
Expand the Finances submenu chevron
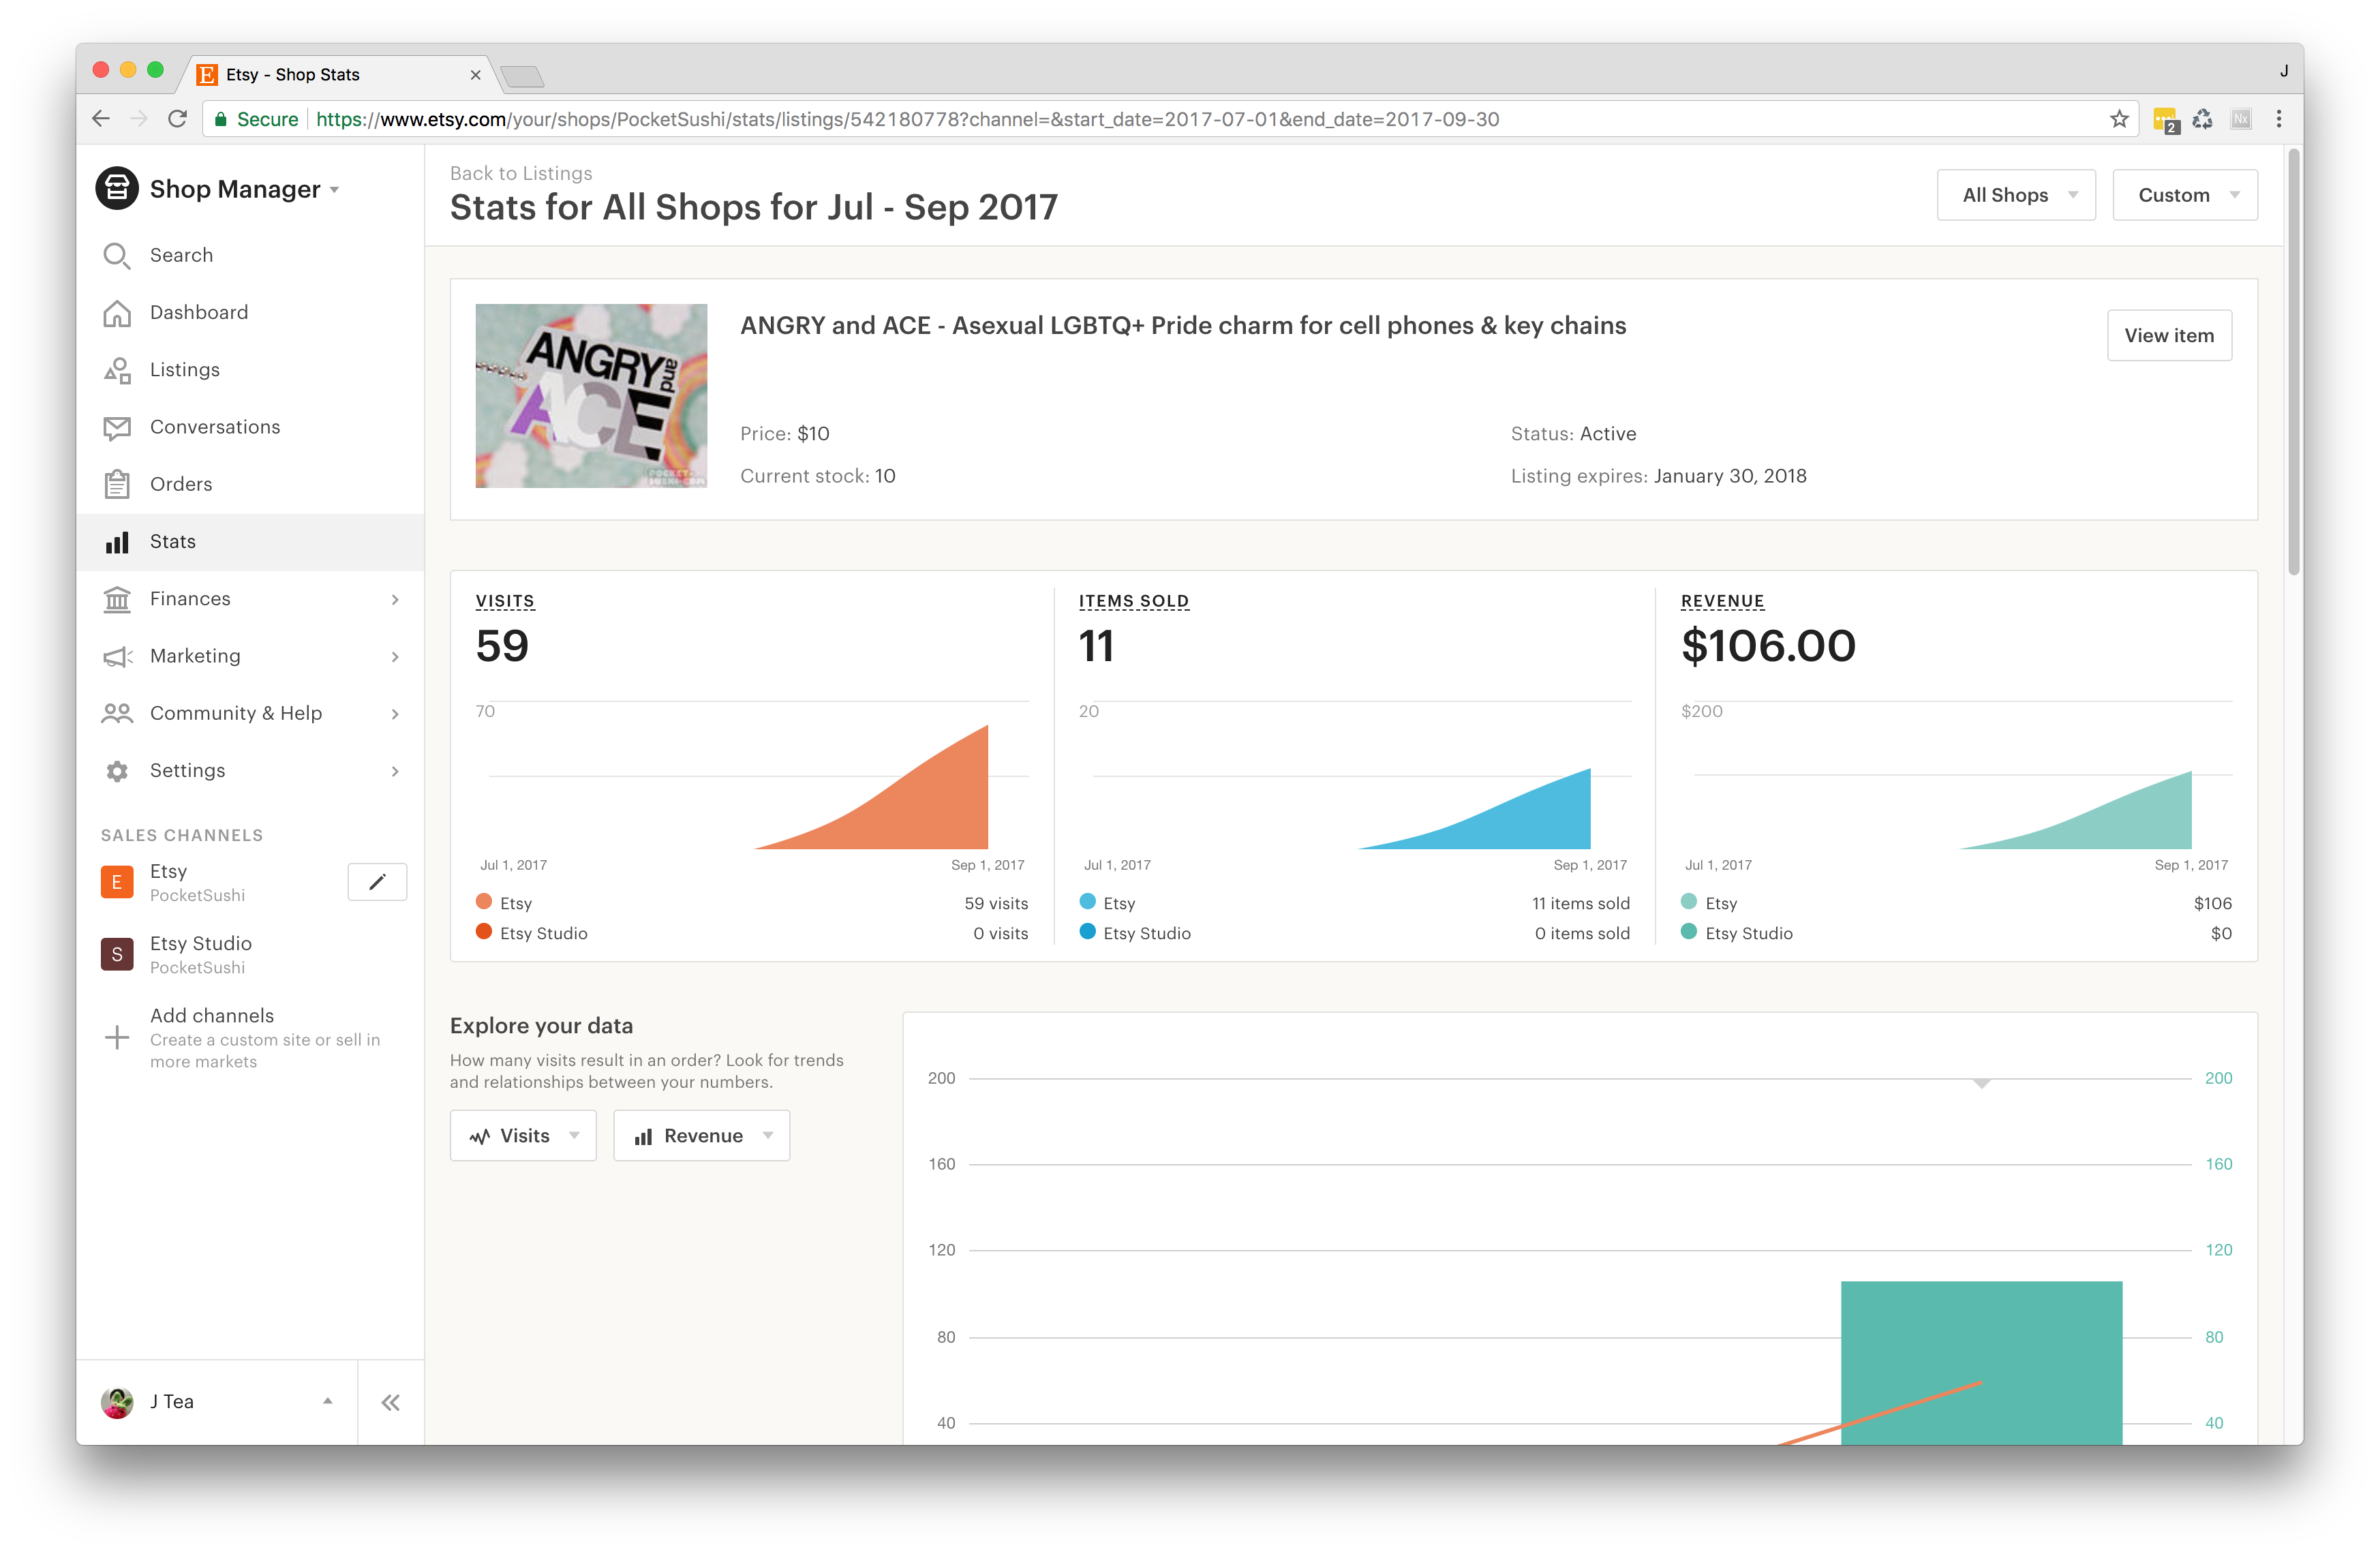(x=395, y=599)
